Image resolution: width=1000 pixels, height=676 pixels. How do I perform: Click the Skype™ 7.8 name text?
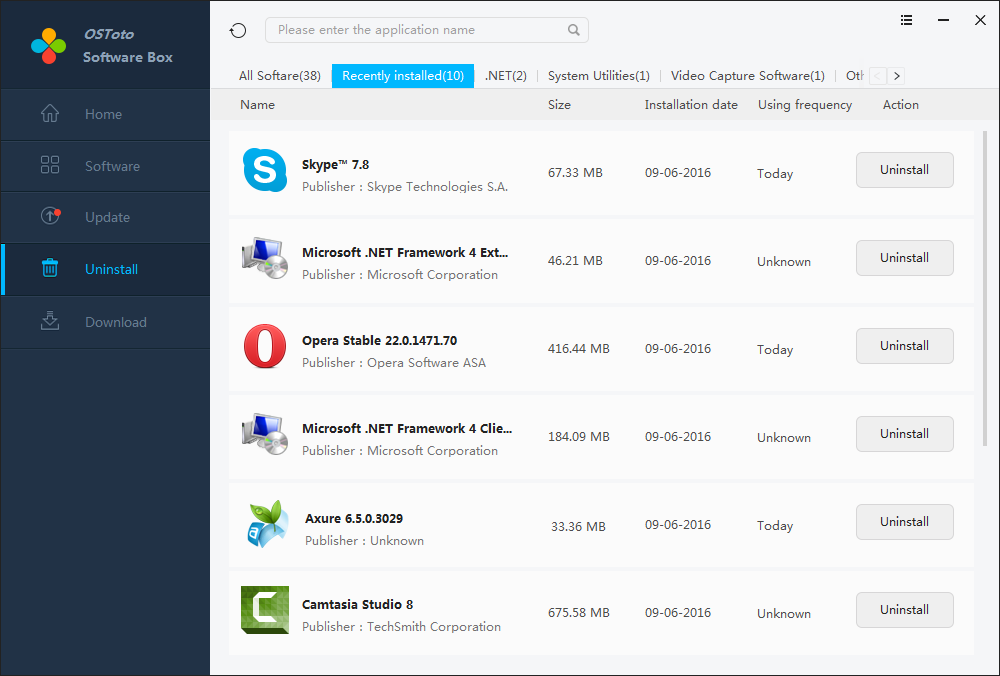pyautogui.click(x=335, y=165)
